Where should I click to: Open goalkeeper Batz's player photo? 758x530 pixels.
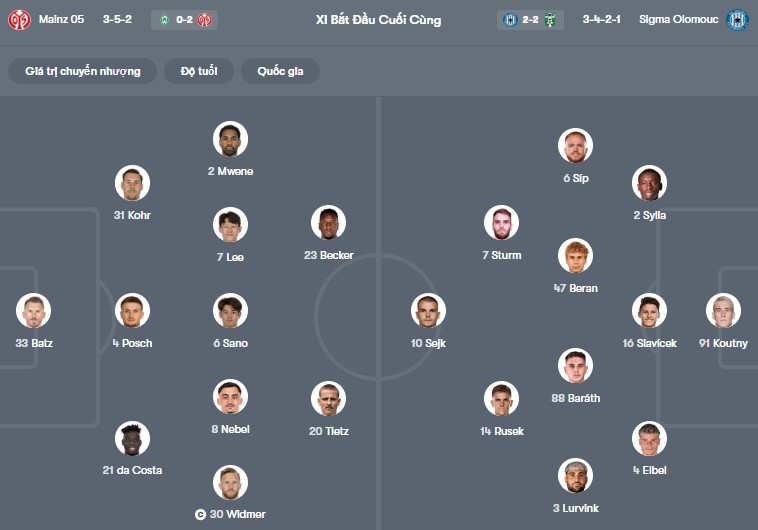33,311
